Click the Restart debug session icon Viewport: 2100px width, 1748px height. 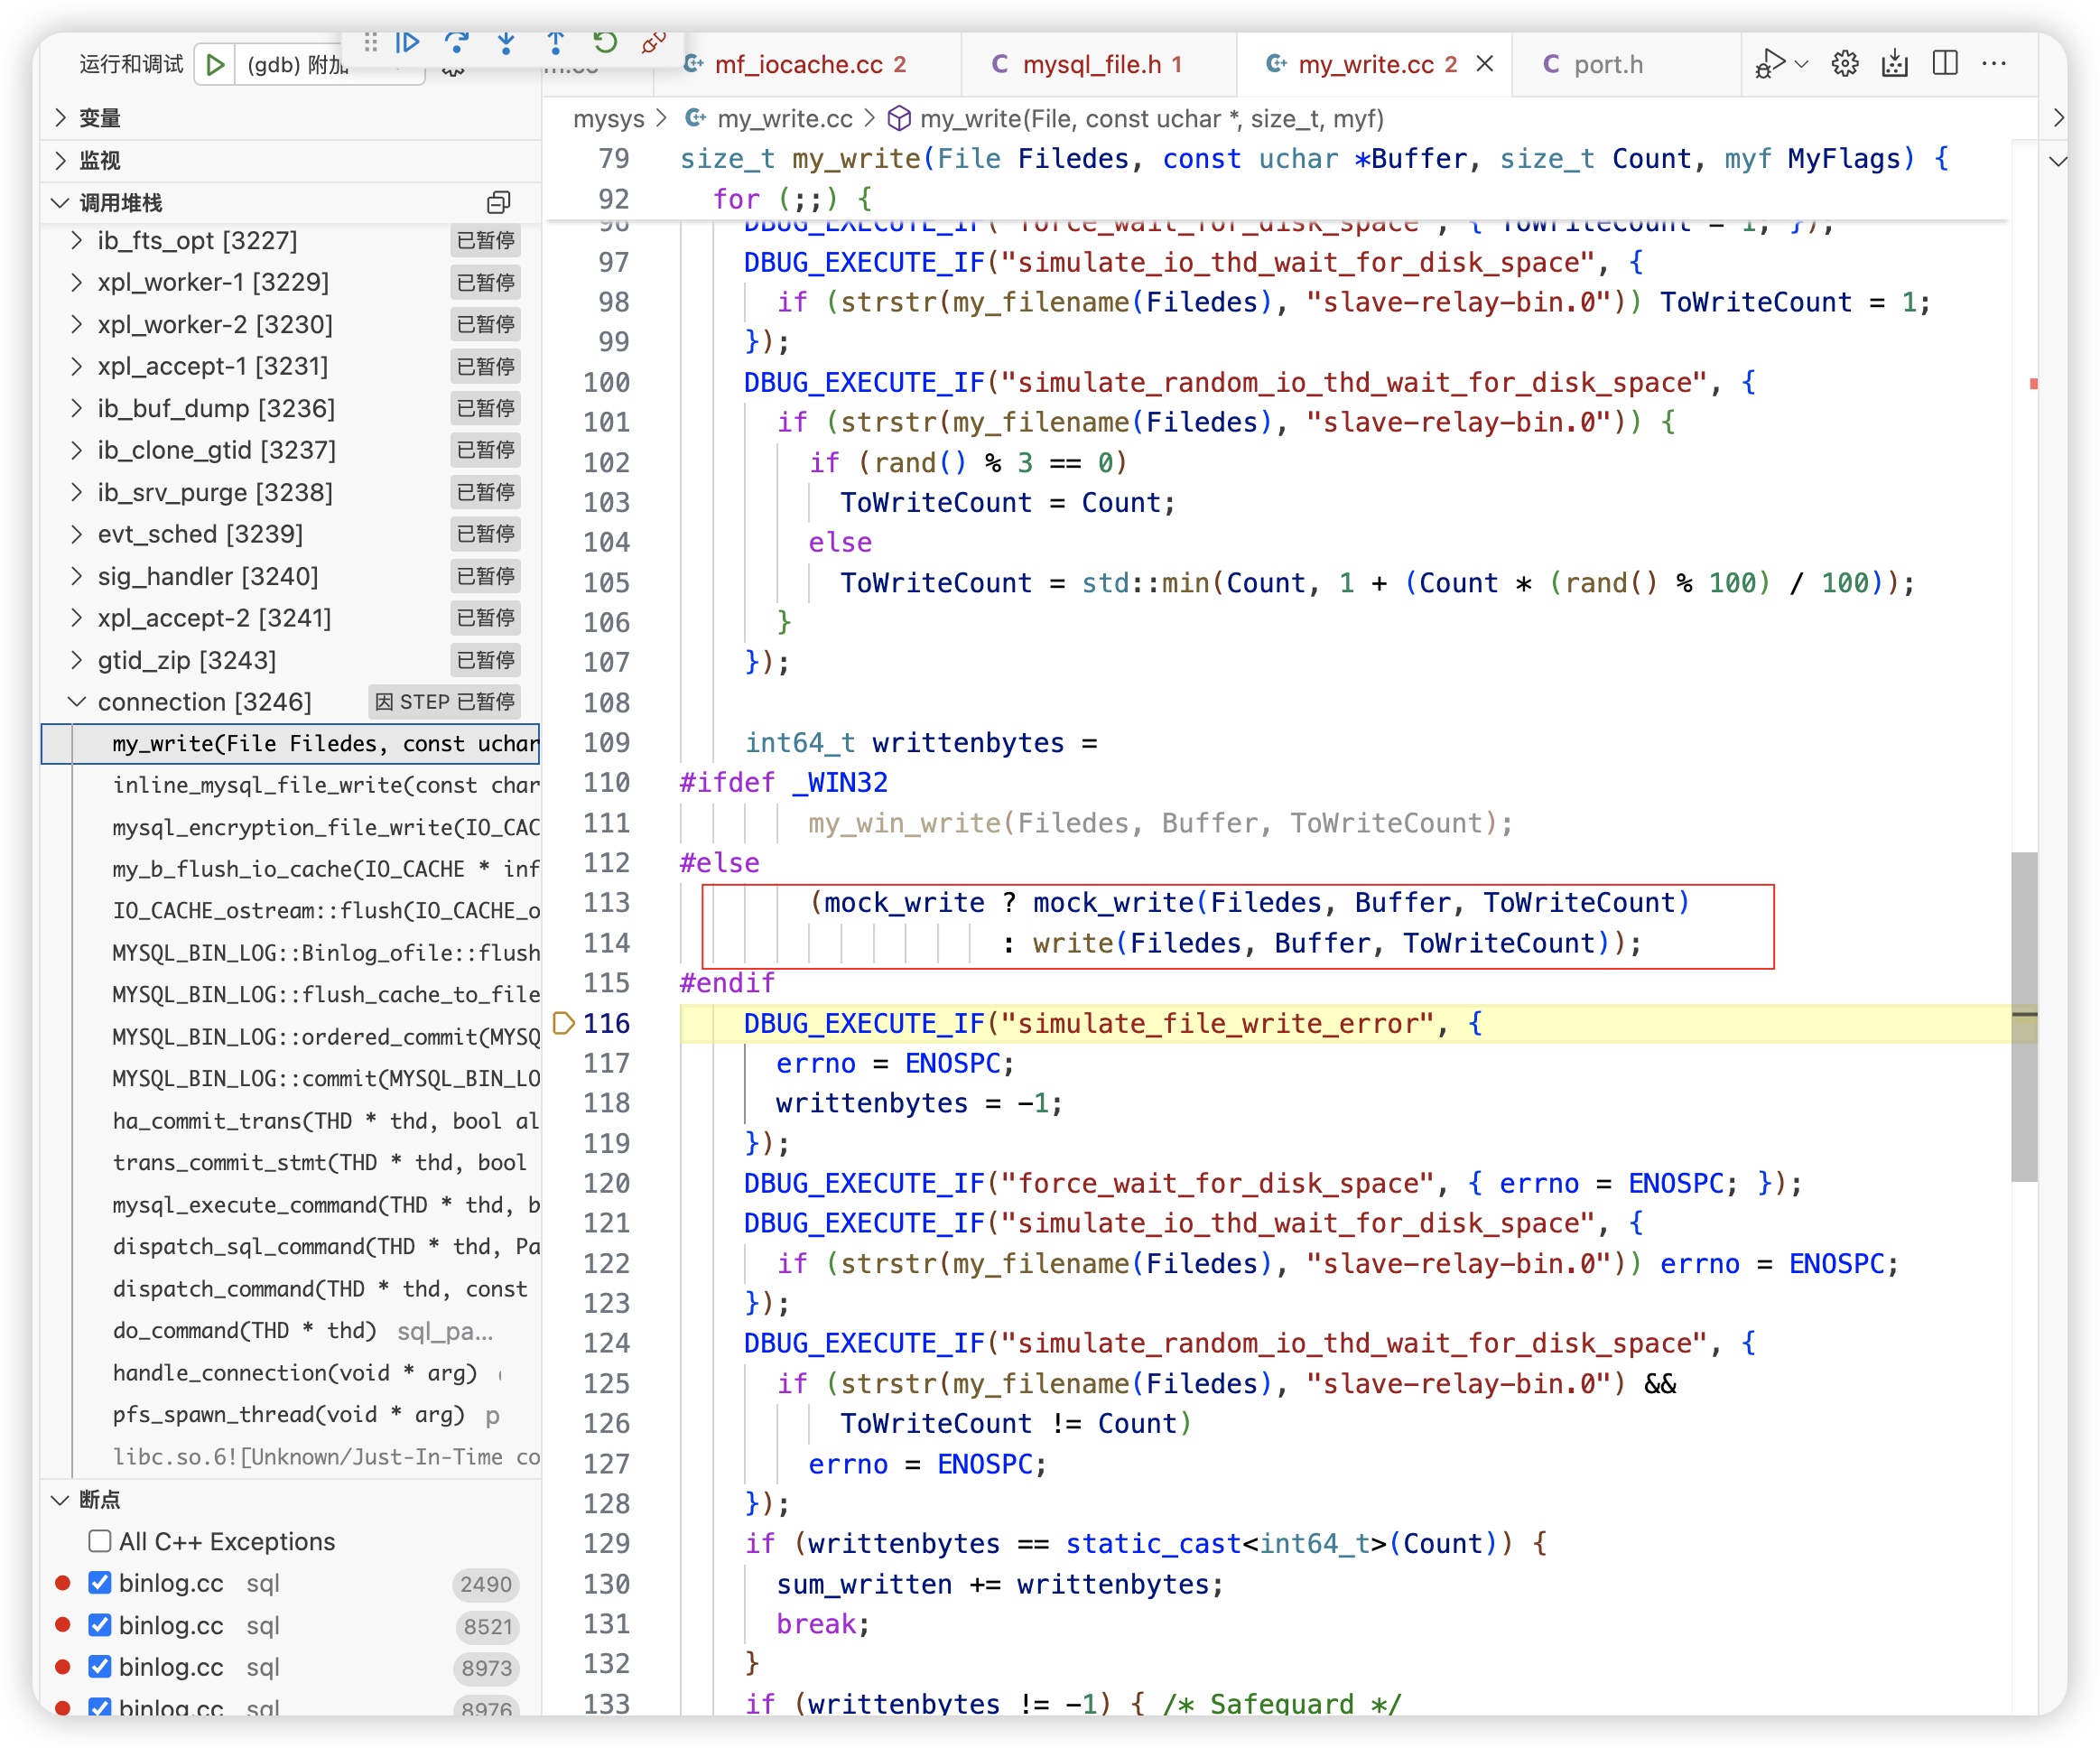coord(605,43)
